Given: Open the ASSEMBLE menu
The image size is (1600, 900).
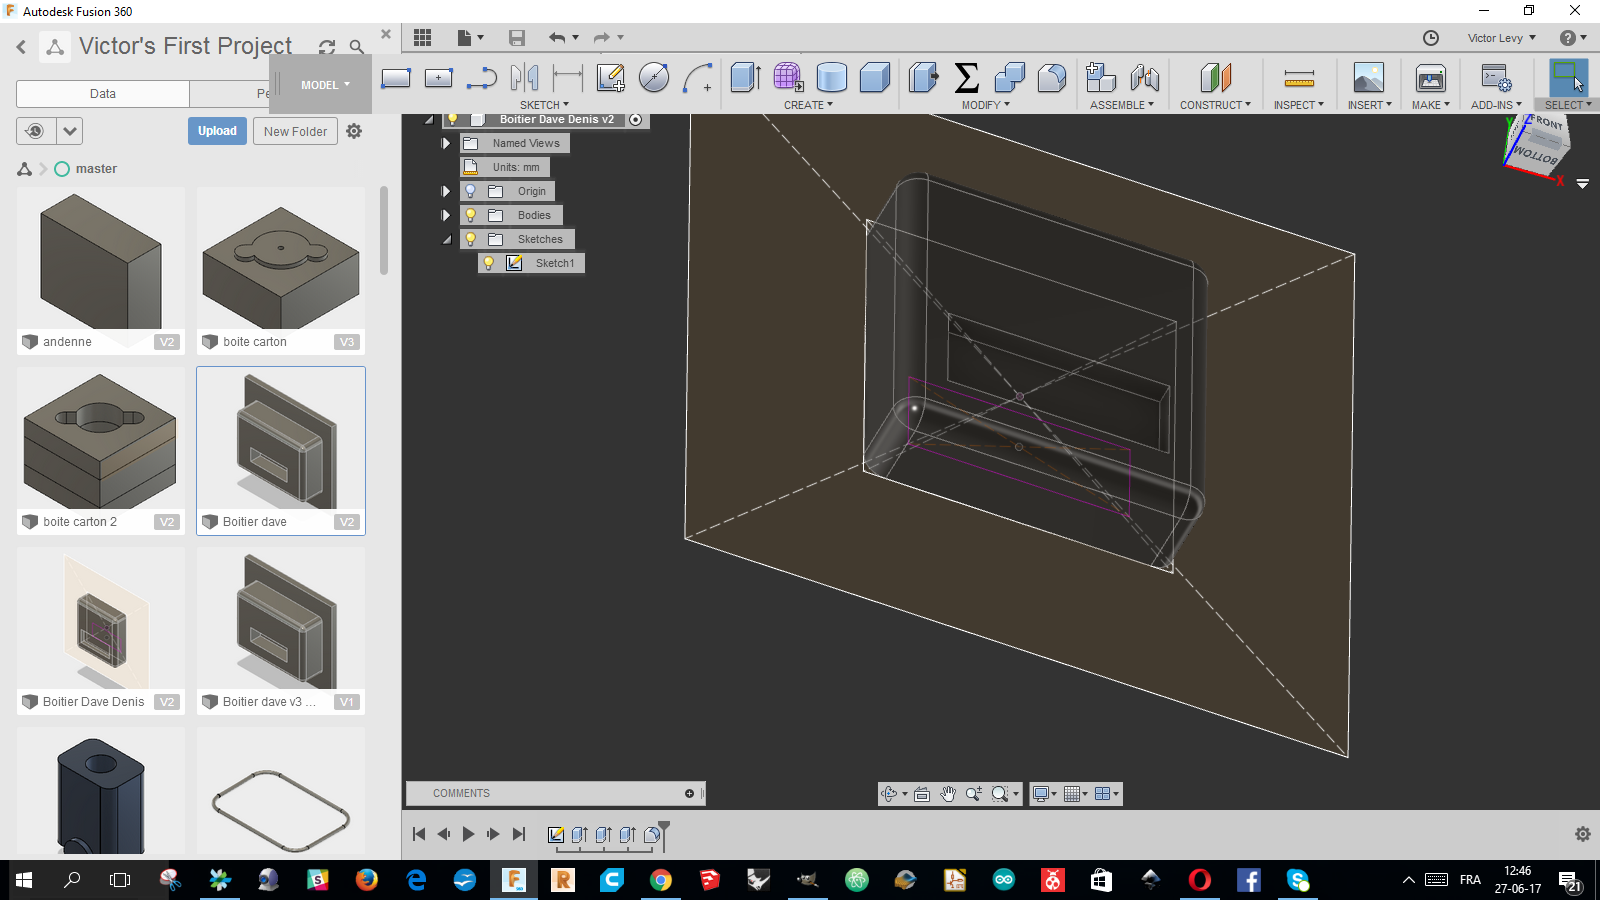Looking at the screenshot, I should (1122, 105).
